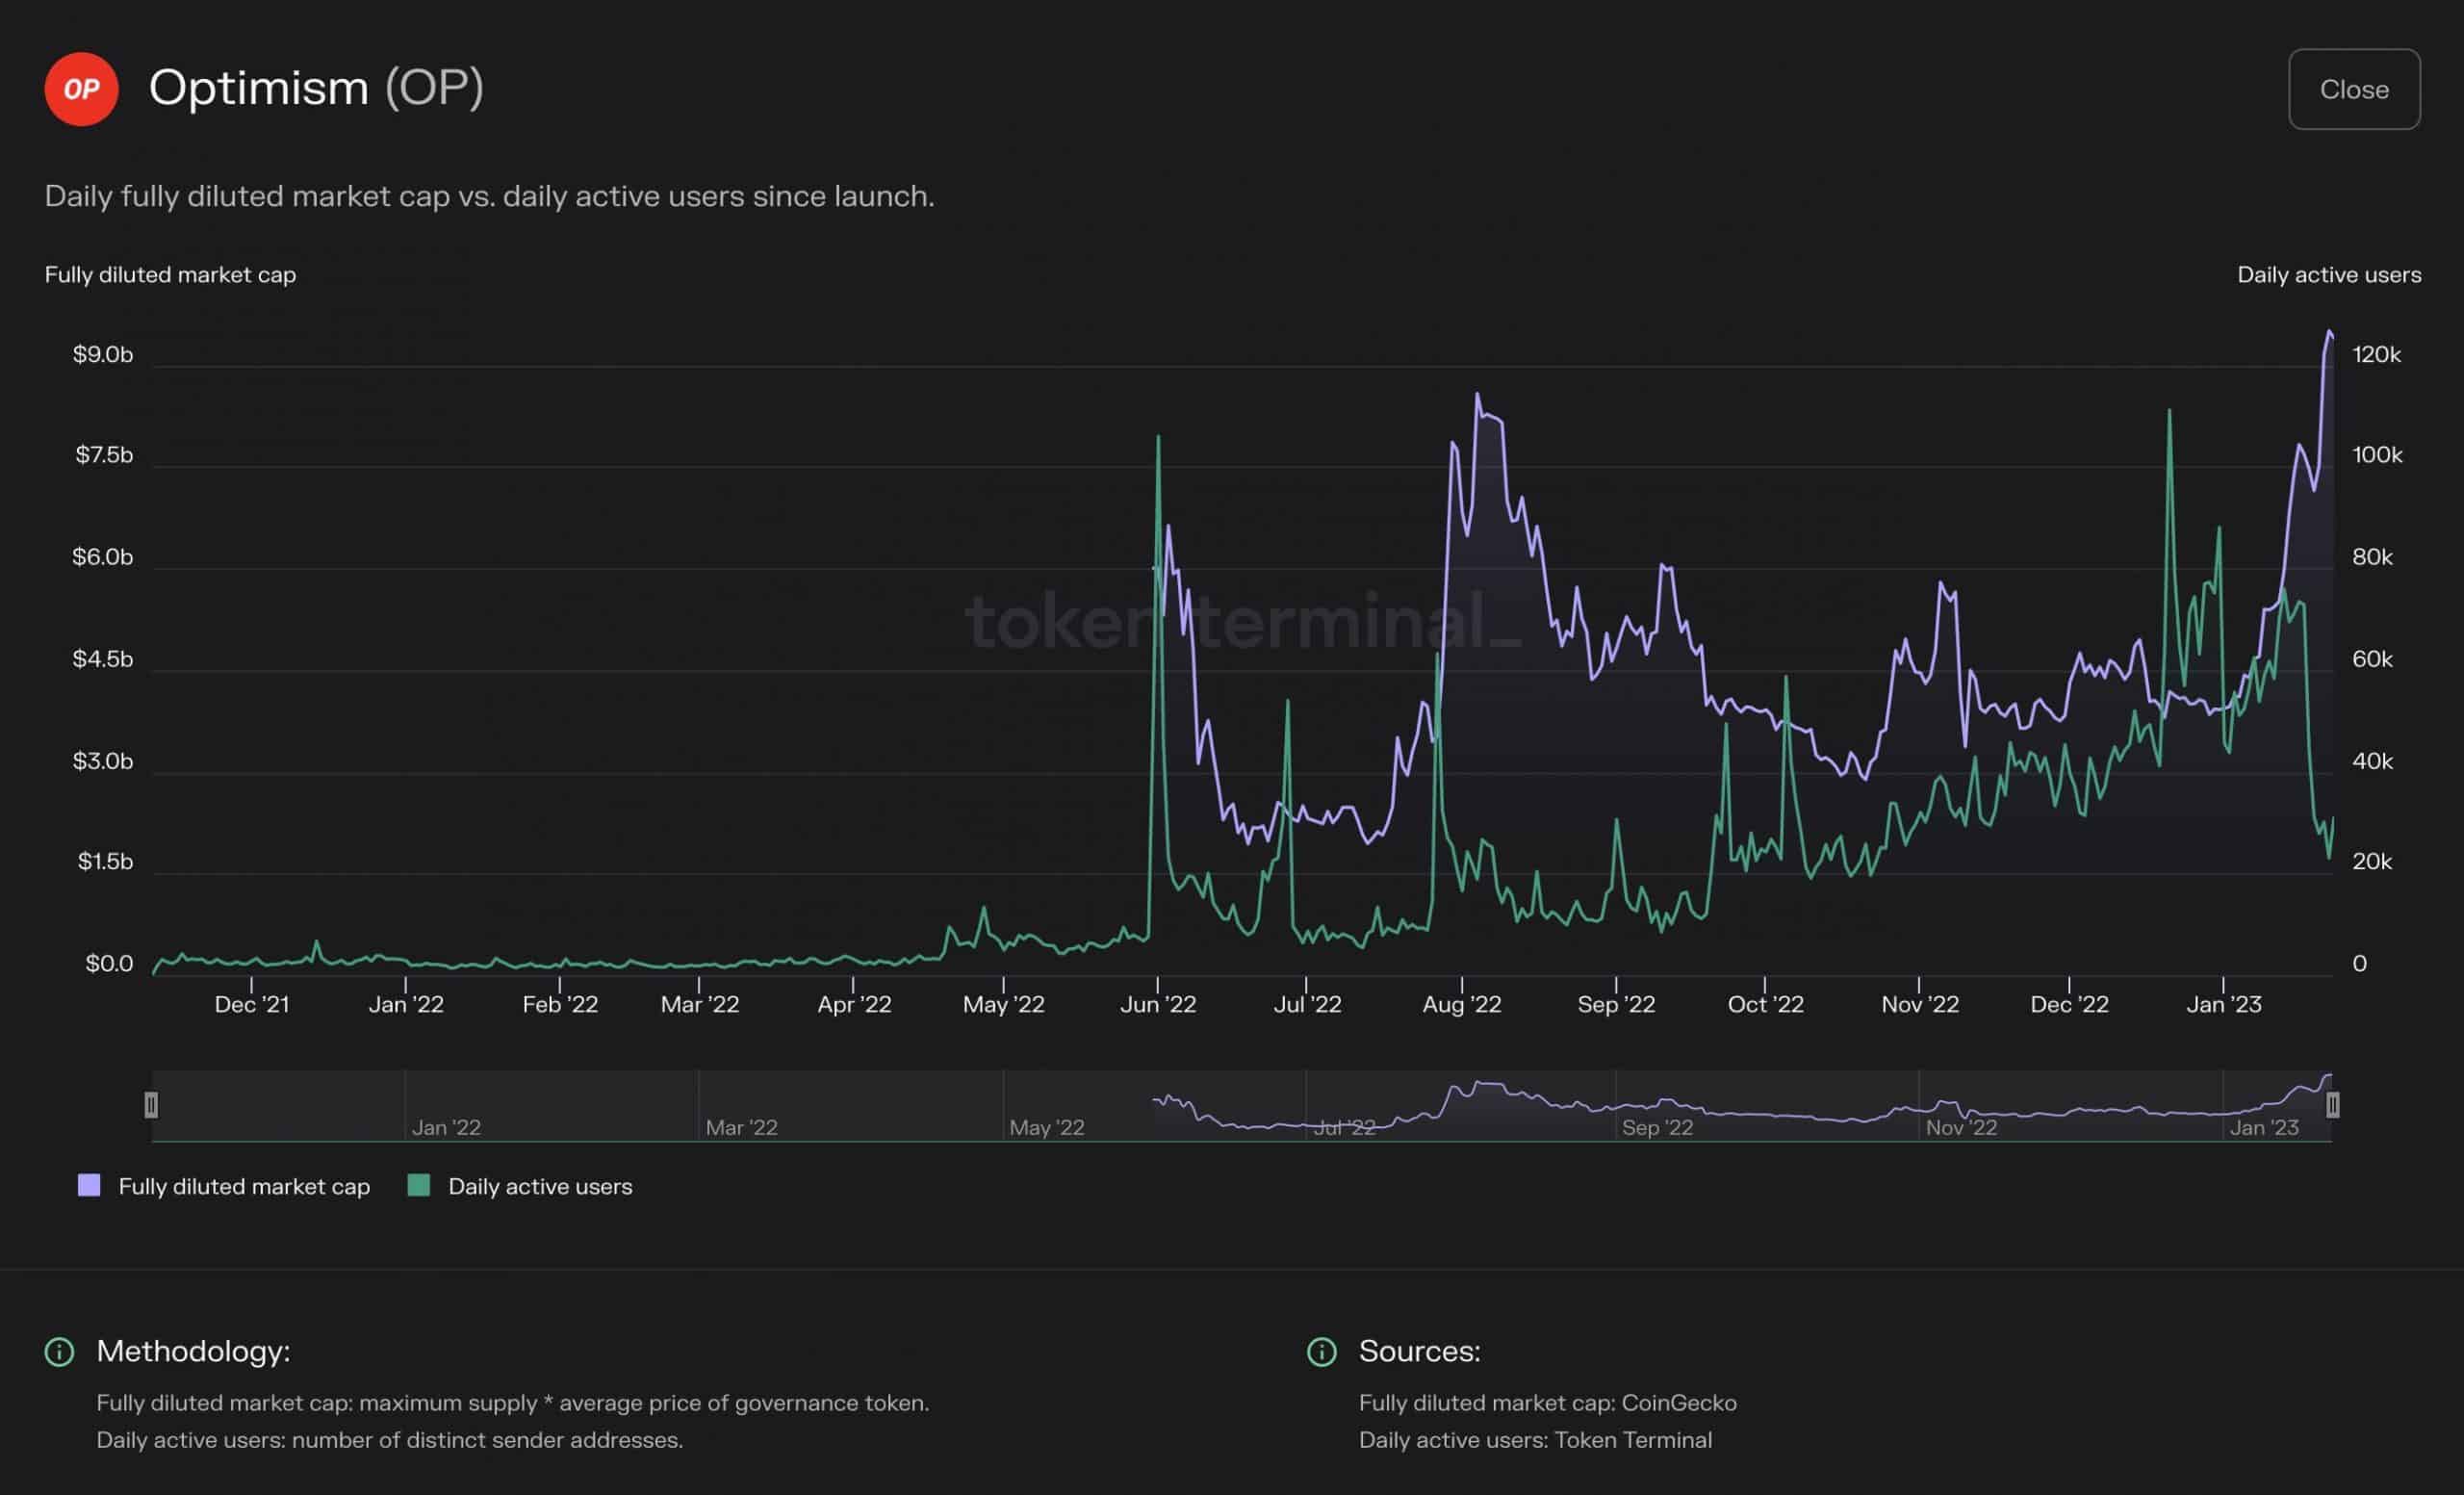Click the Methodology heading
This screenshot has width=2464, height=1495.
[193, 1351]
